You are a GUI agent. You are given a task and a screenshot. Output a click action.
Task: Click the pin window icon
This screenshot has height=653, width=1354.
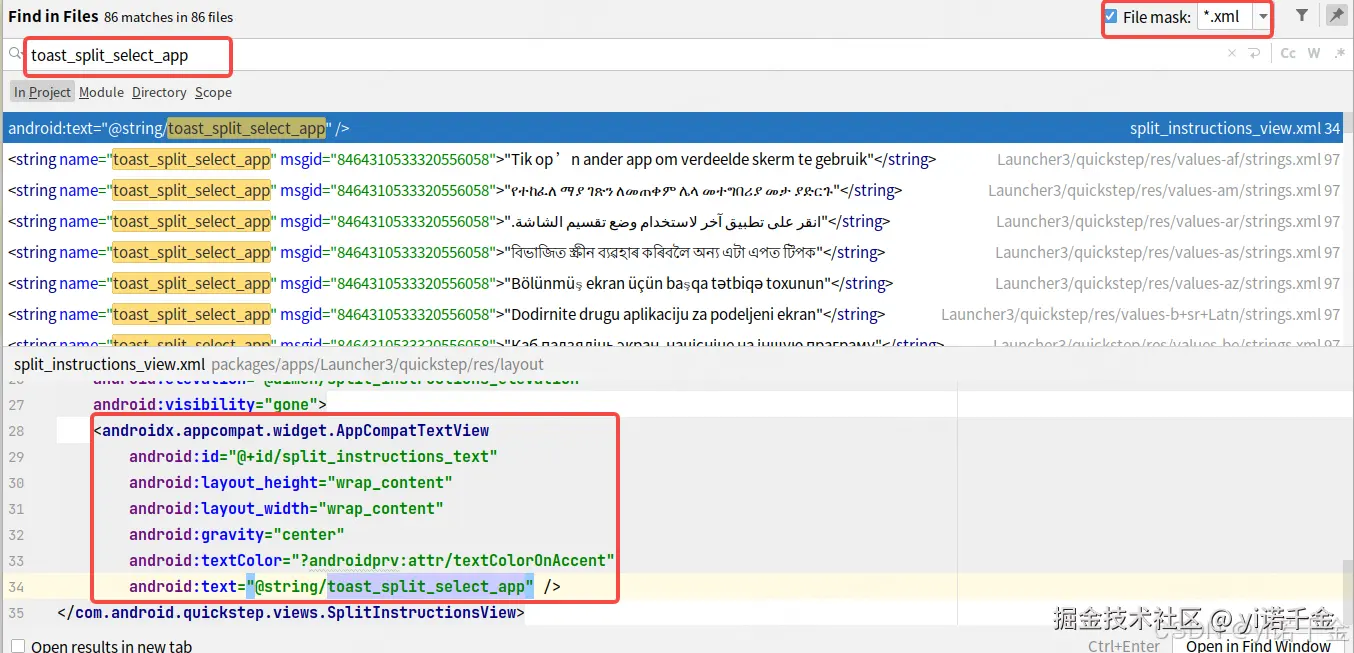(1336, 15)
